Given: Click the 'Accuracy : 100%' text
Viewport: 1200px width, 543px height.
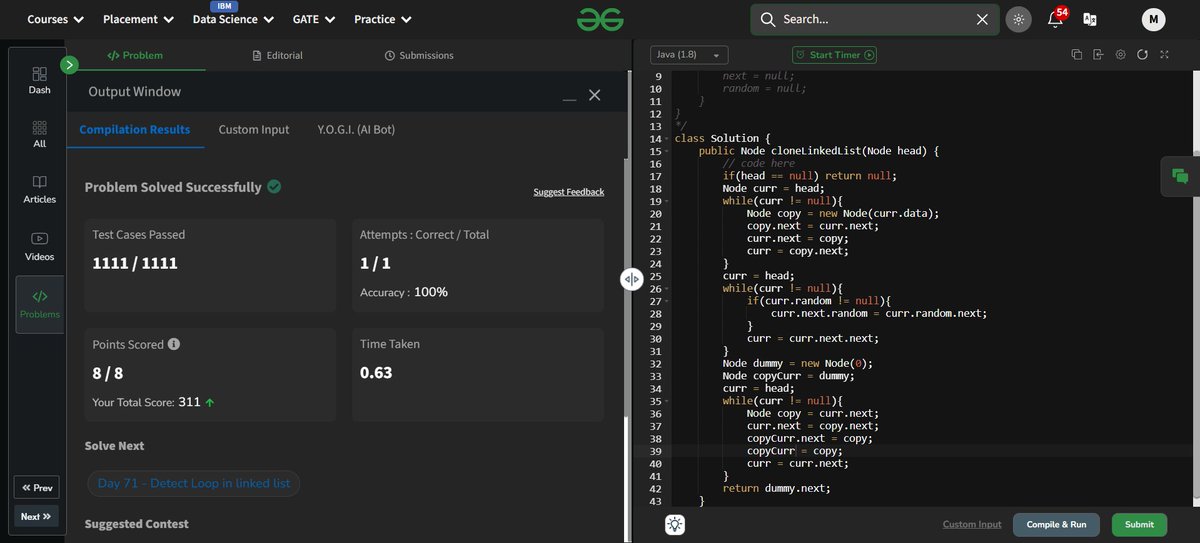Looking at the screenshot, I should (x=404, y=292).
